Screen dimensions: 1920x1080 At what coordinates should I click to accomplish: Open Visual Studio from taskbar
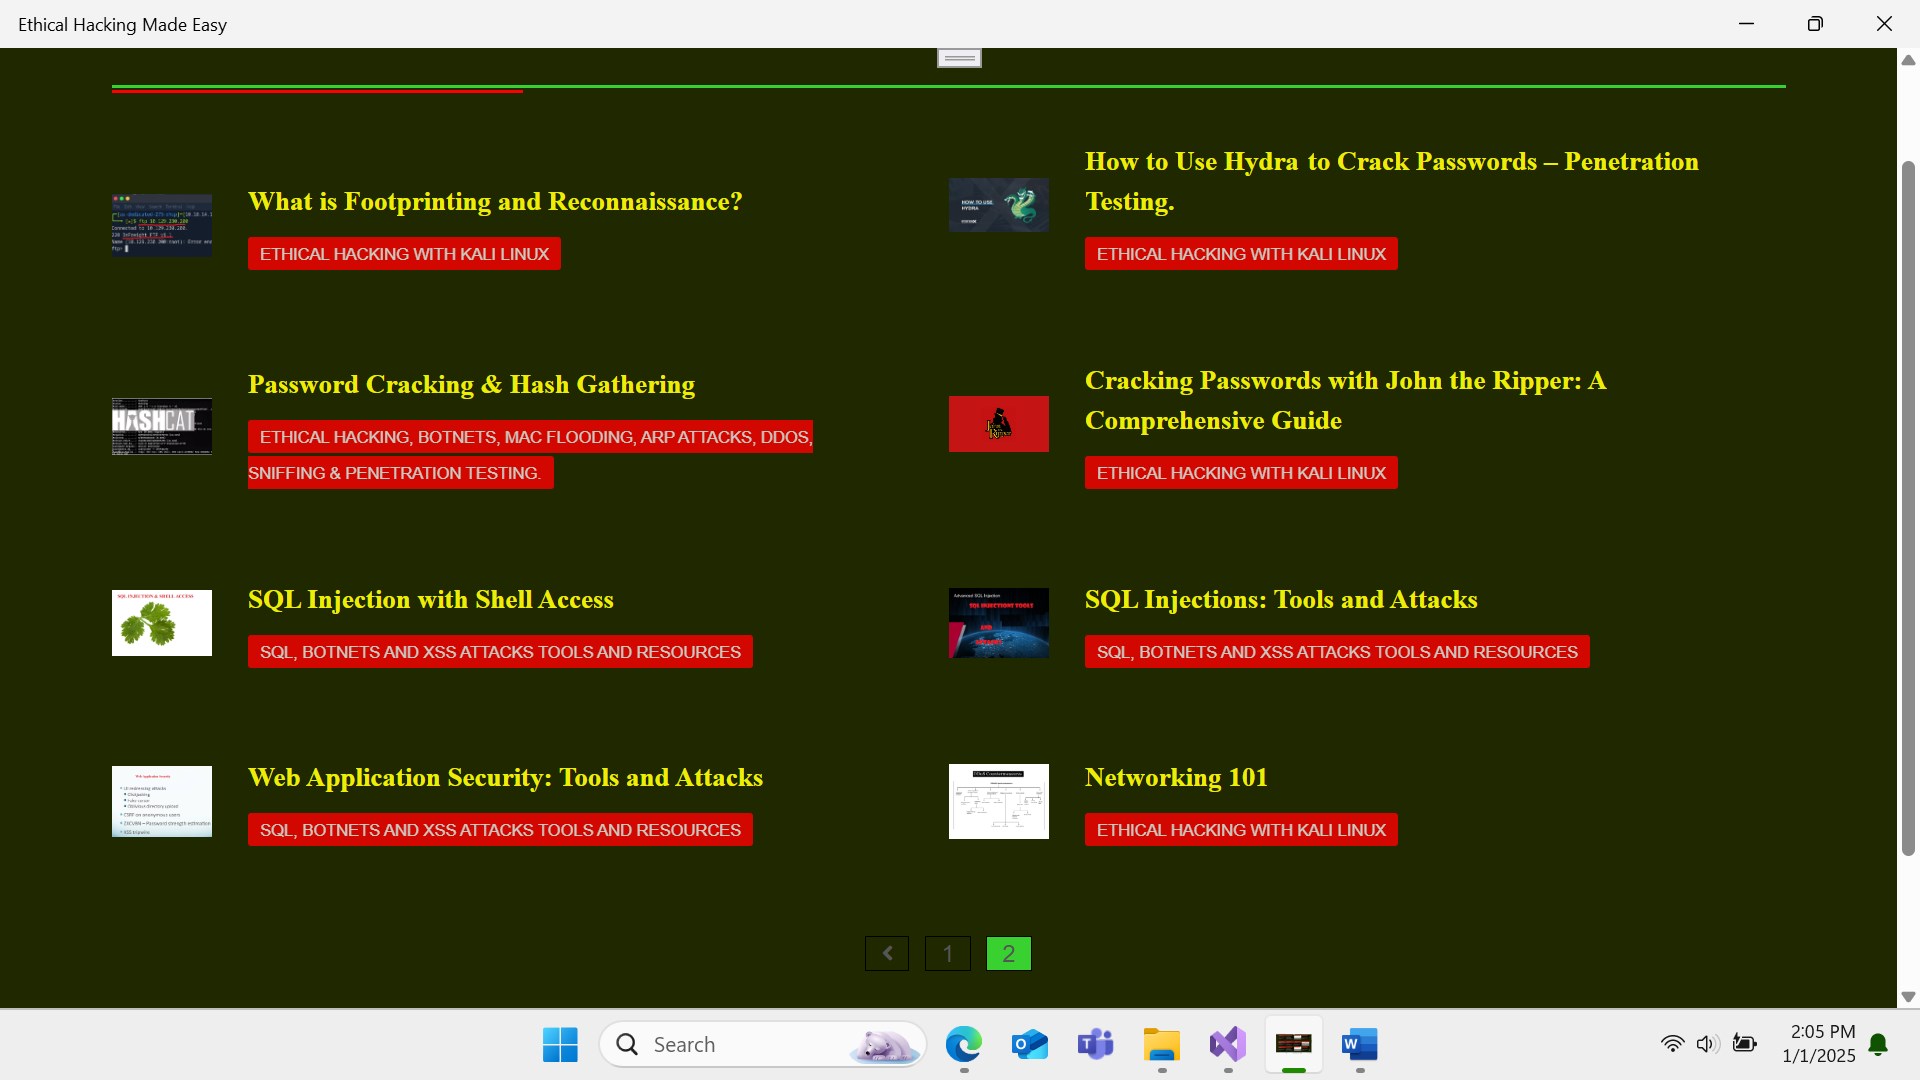1227,1045
